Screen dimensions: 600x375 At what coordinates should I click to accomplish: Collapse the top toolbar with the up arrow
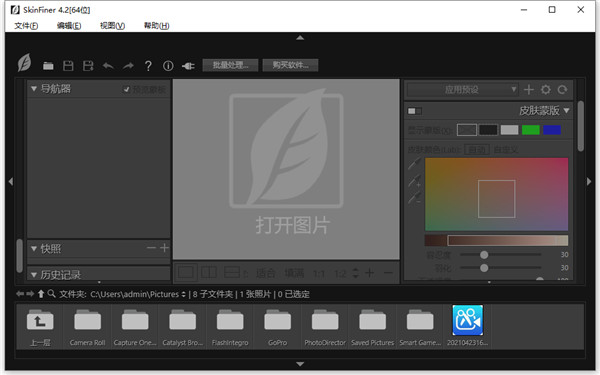point(300,38)
